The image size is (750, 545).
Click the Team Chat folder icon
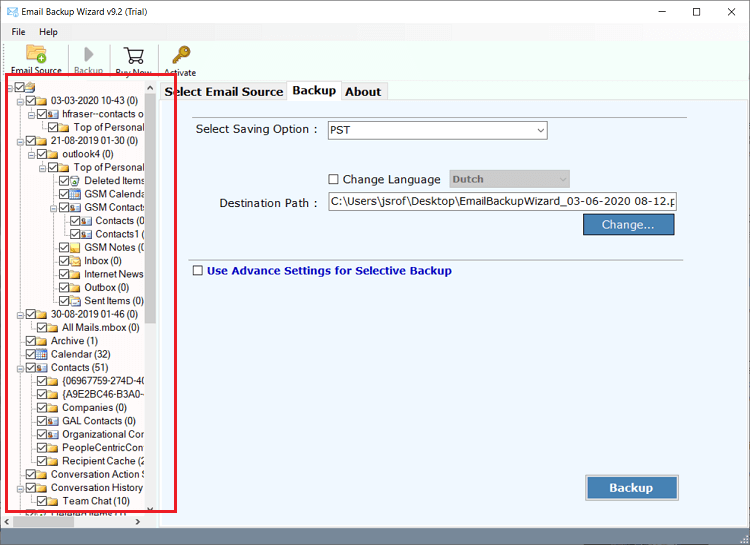point(53,501)
